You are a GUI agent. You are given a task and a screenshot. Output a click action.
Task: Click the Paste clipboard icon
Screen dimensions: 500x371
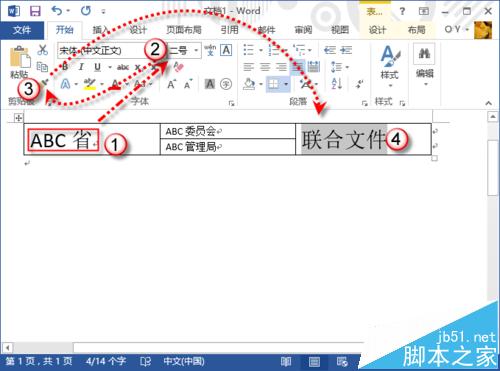click(20, 57)
